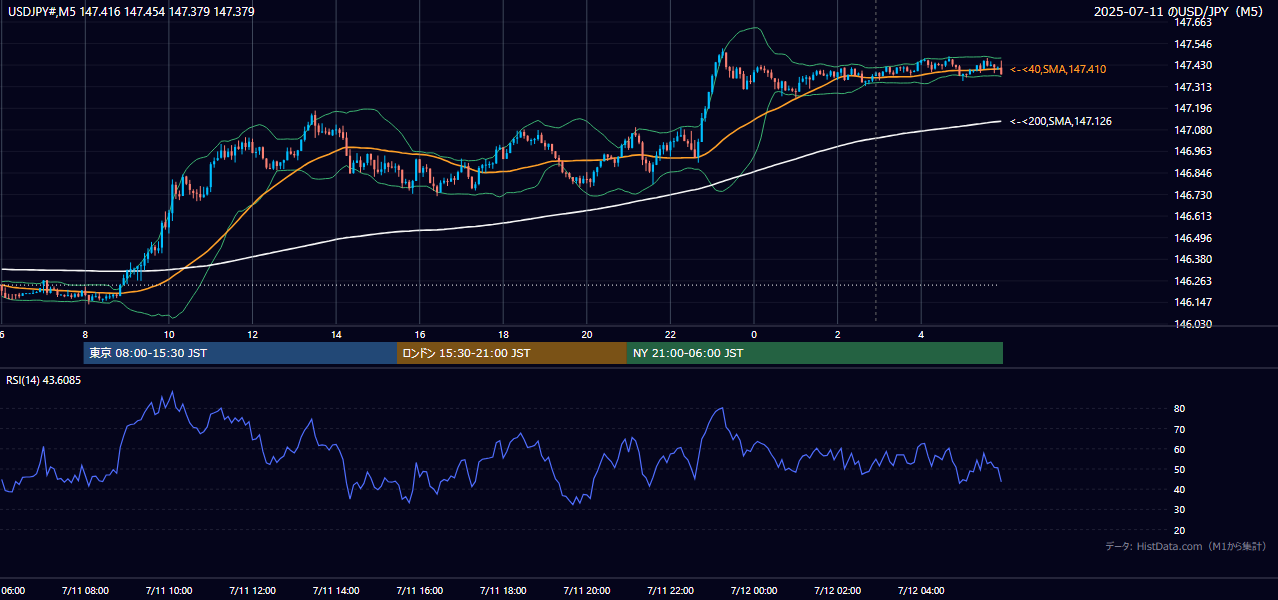Viewport: 1278px width, 600px height.
Task: Click hour label 10 under the price chart
Action: pos(169,334)
